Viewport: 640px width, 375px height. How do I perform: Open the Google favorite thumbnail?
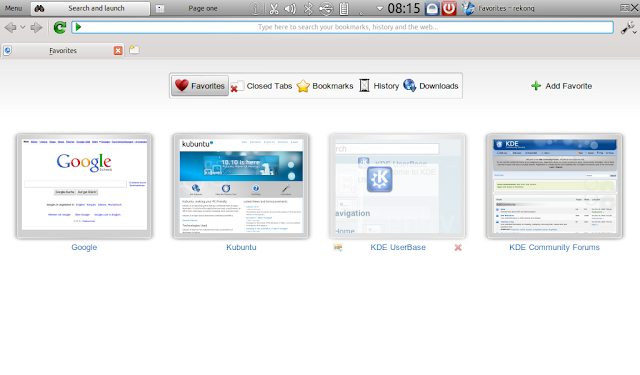coord(84,186)
